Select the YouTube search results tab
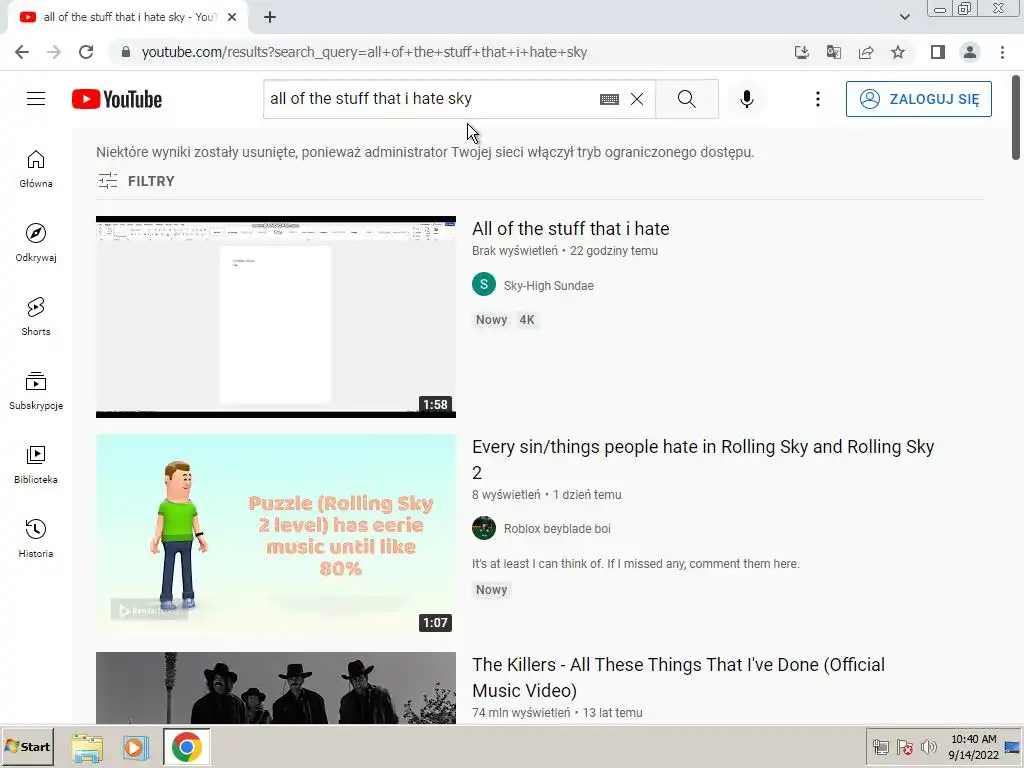Screen dimensions: 1024x768 click(x=128, y=18)
